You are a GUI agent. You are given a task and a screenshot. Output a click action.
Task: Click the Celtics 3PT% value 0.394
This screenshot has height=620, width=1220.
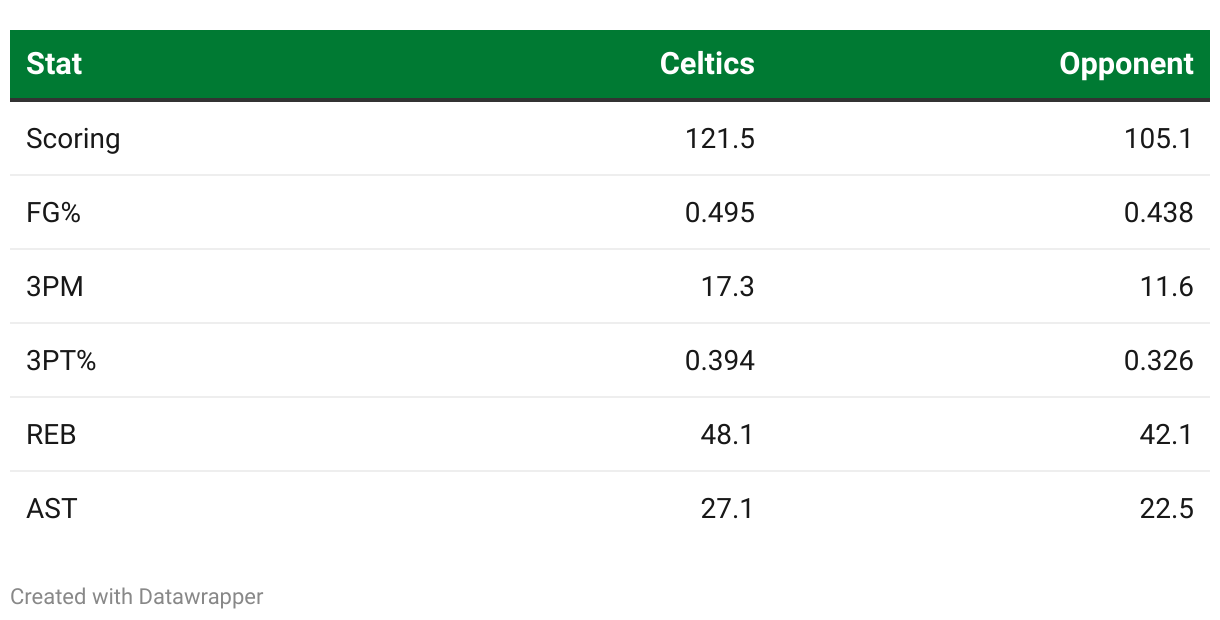719,360
